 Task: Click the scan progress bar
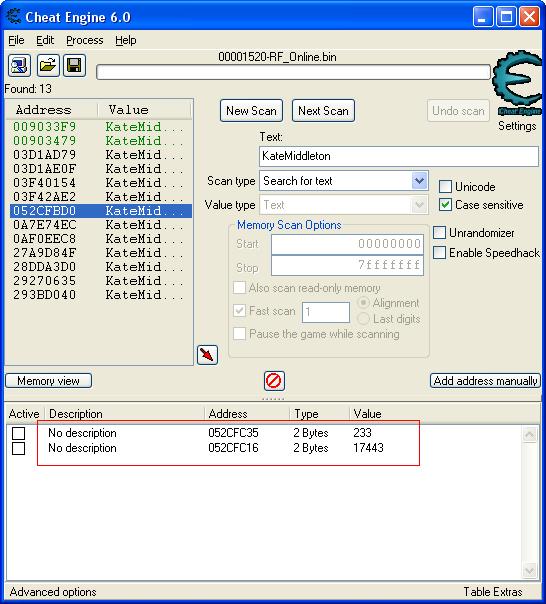coord(293,72)
